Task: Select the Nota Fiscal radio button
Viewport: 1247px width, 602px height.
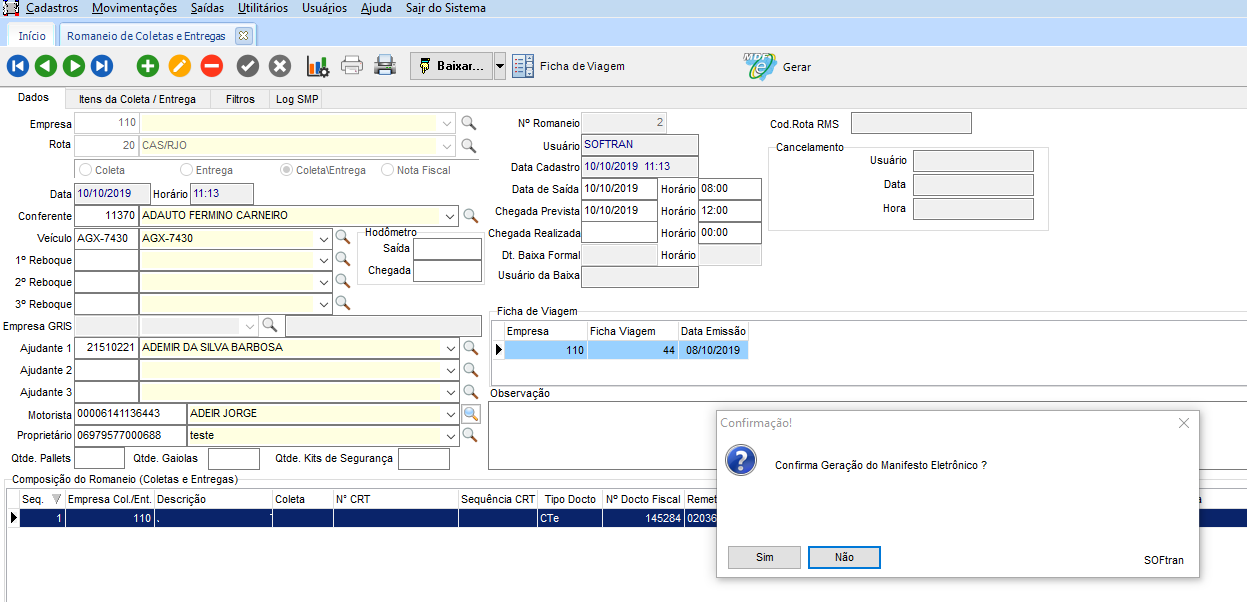Action: (388, 170)
